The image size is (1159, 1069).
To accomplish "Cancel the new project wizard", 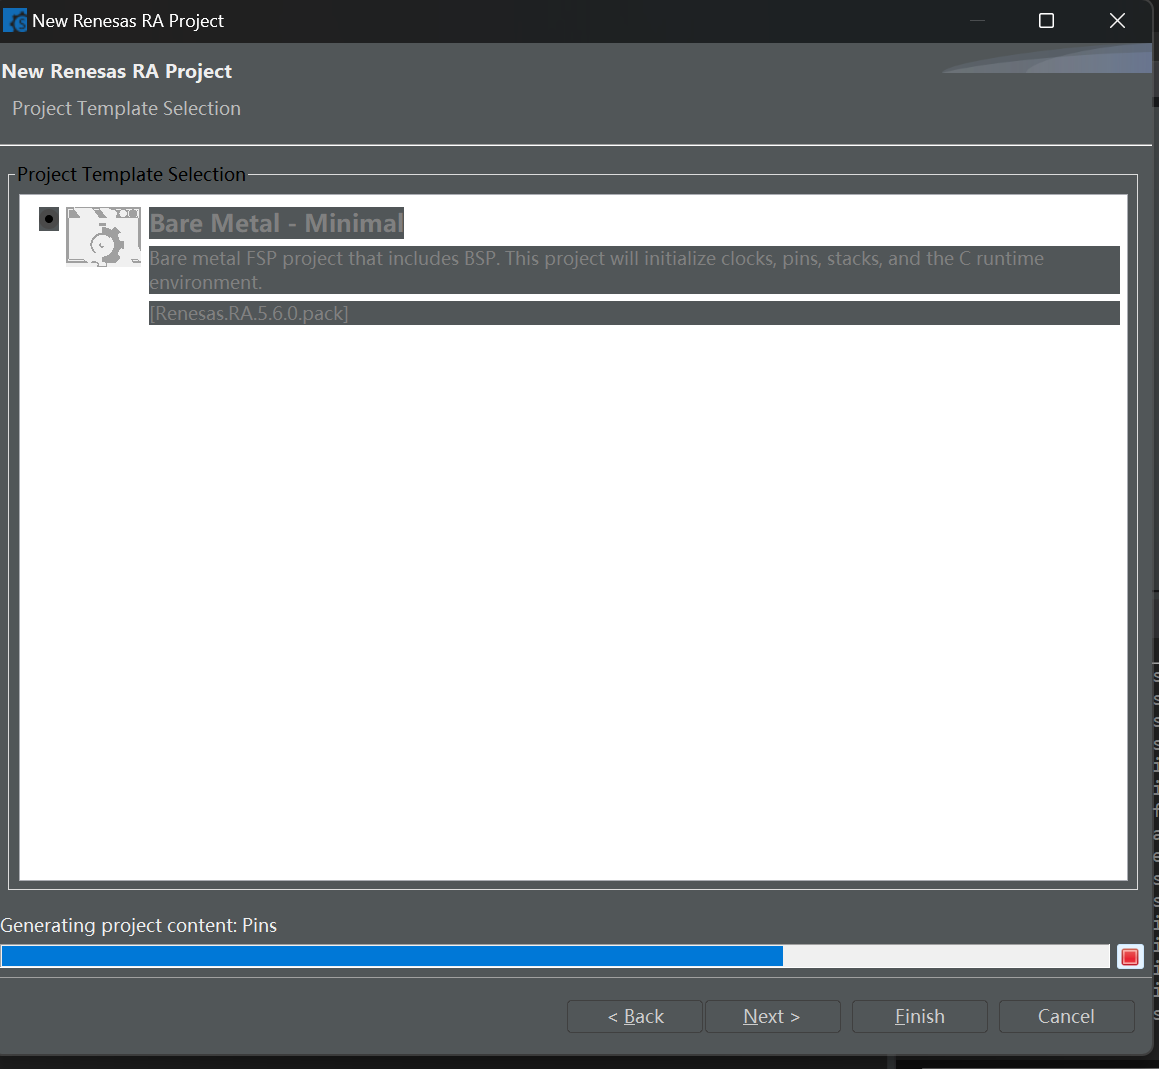I will point(1066,1017).
